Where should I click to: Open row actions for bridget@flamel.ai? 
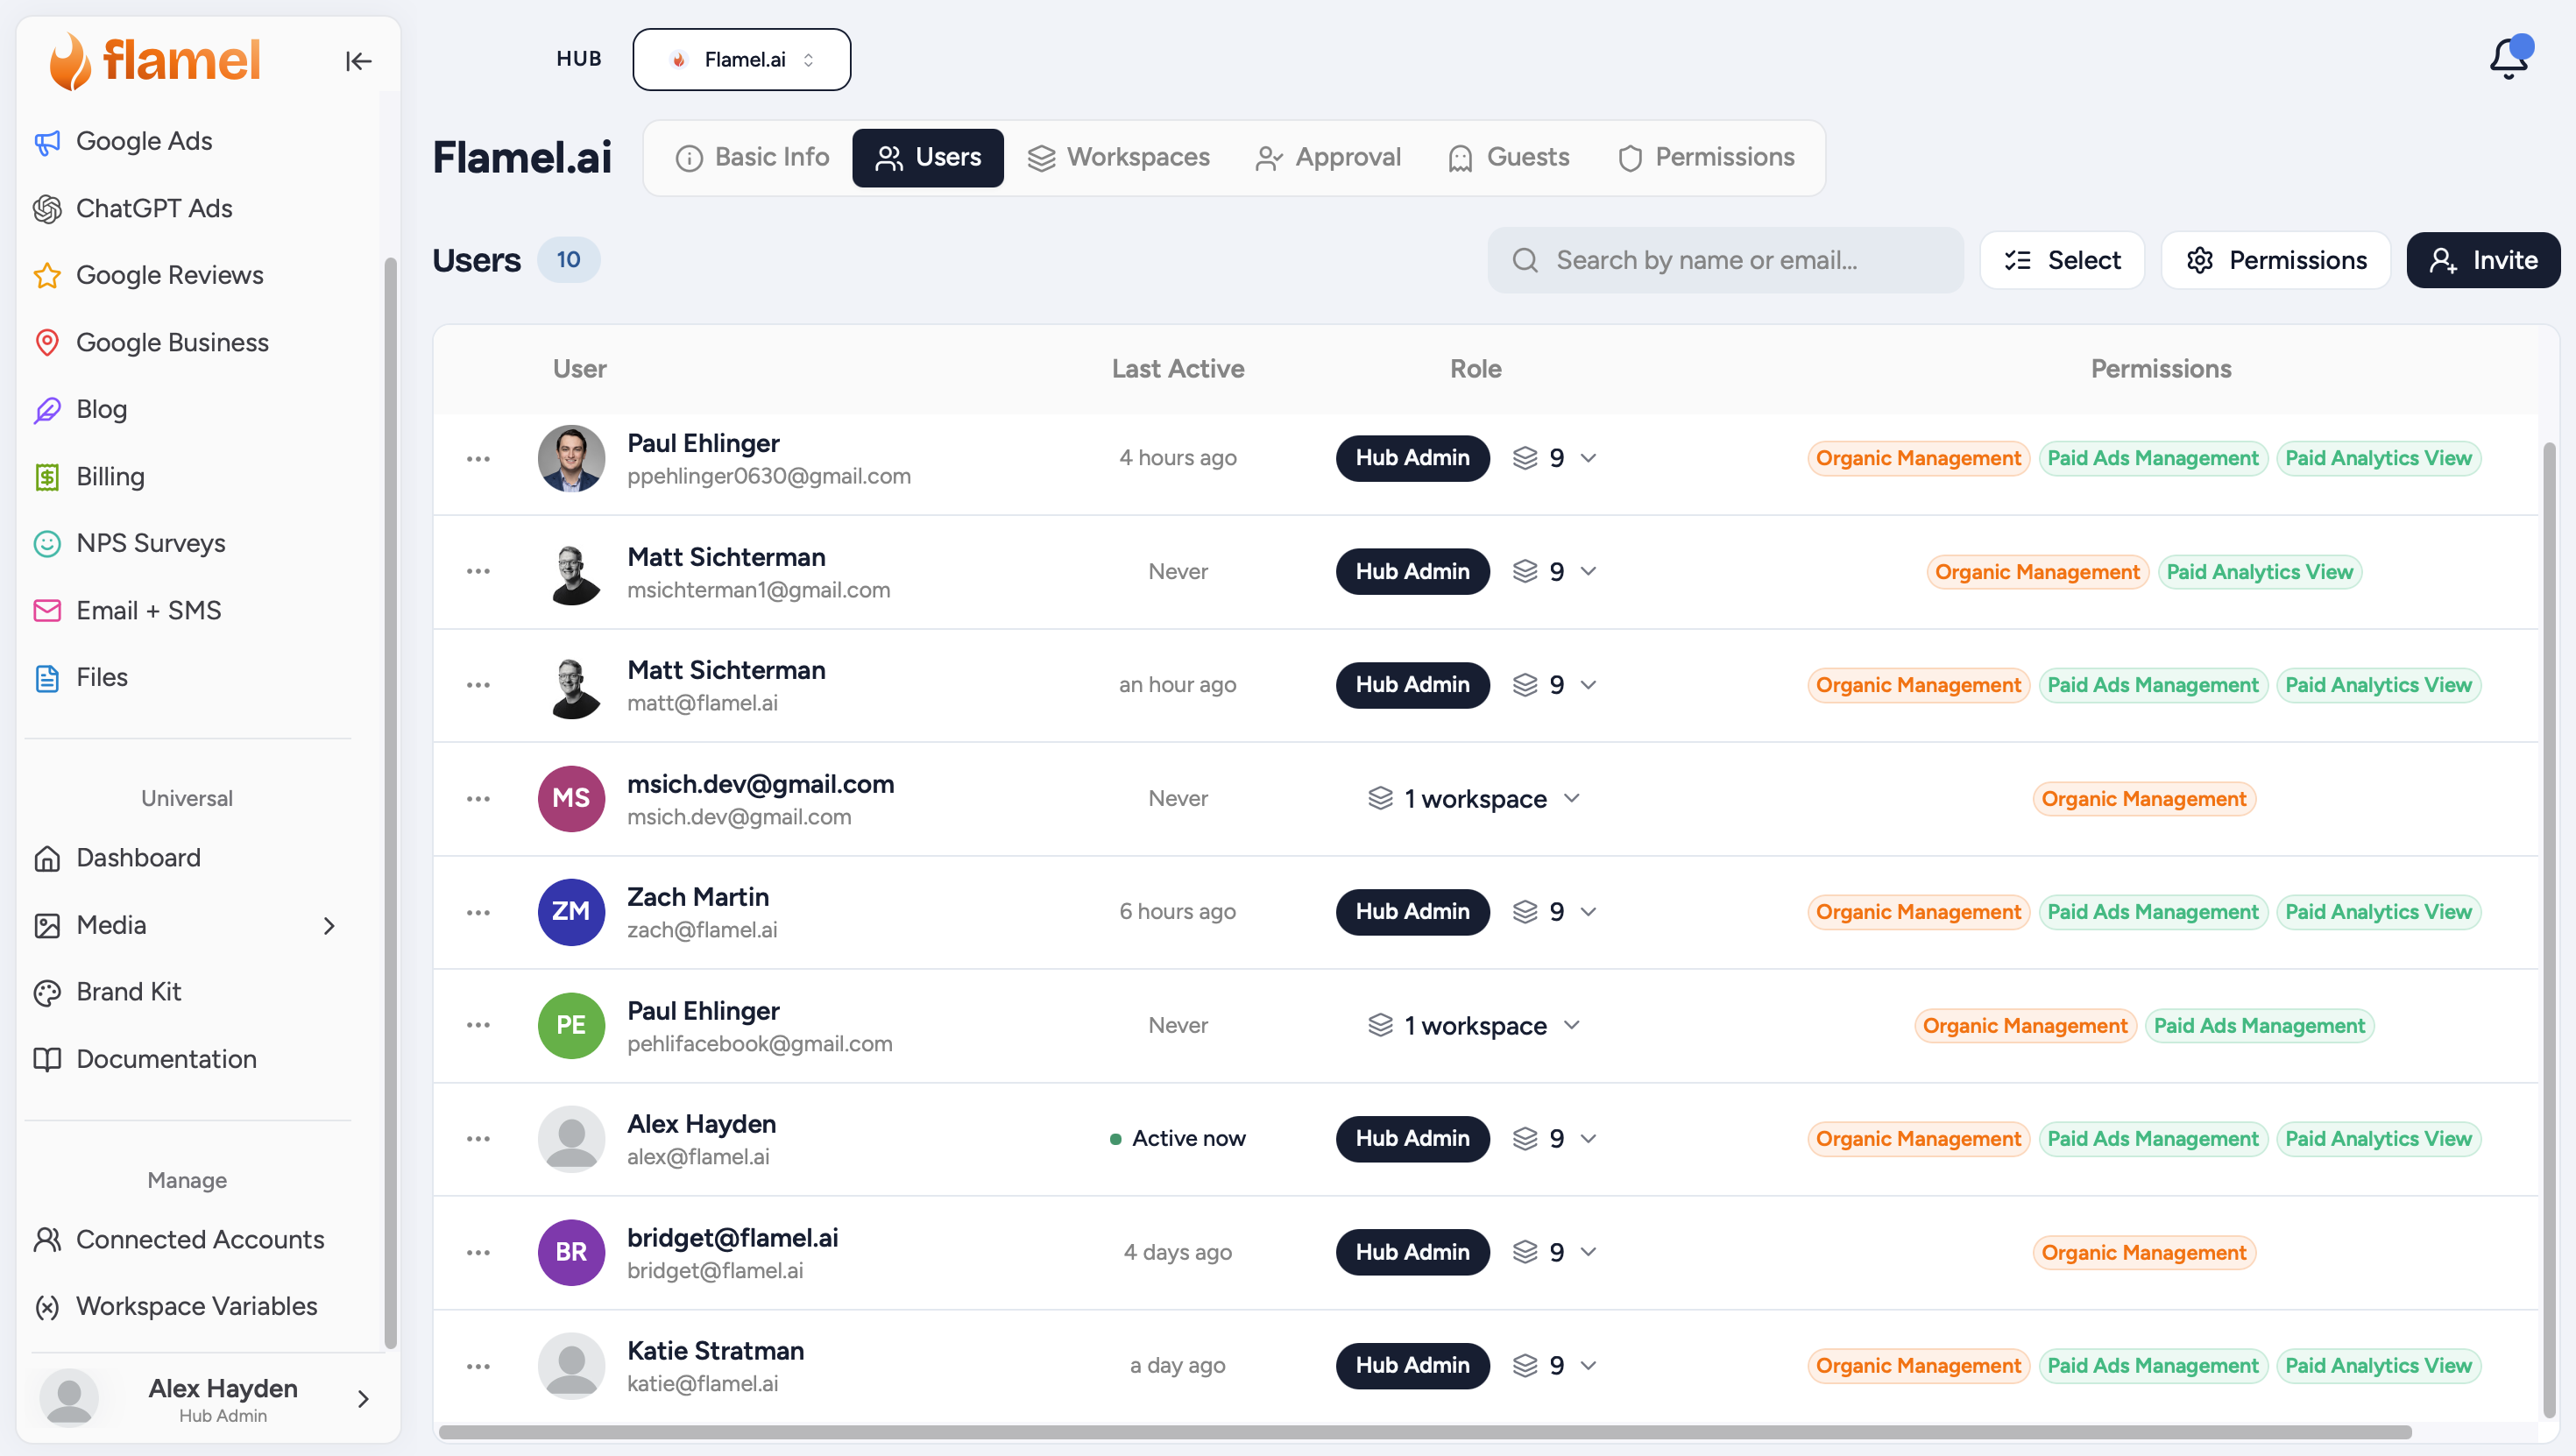tap(478, 1253)
